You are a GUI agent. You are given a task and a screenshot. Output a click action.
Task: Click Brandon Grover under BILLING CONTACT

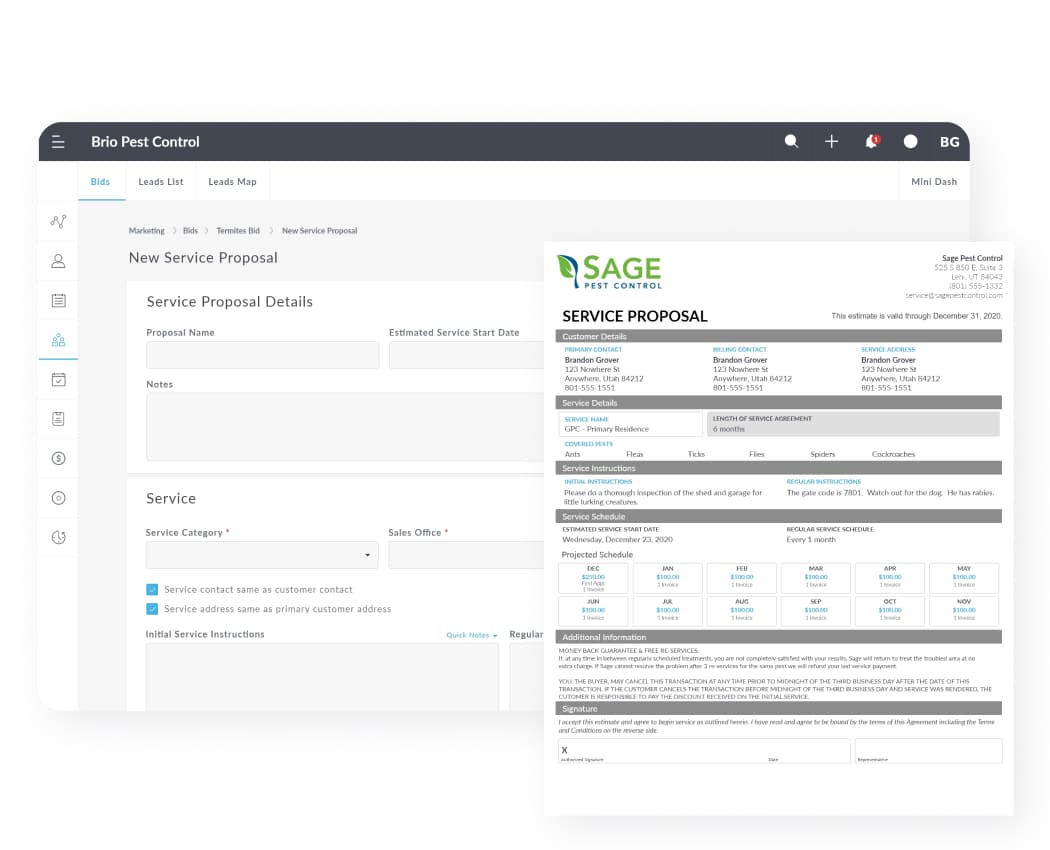point(740,360)
